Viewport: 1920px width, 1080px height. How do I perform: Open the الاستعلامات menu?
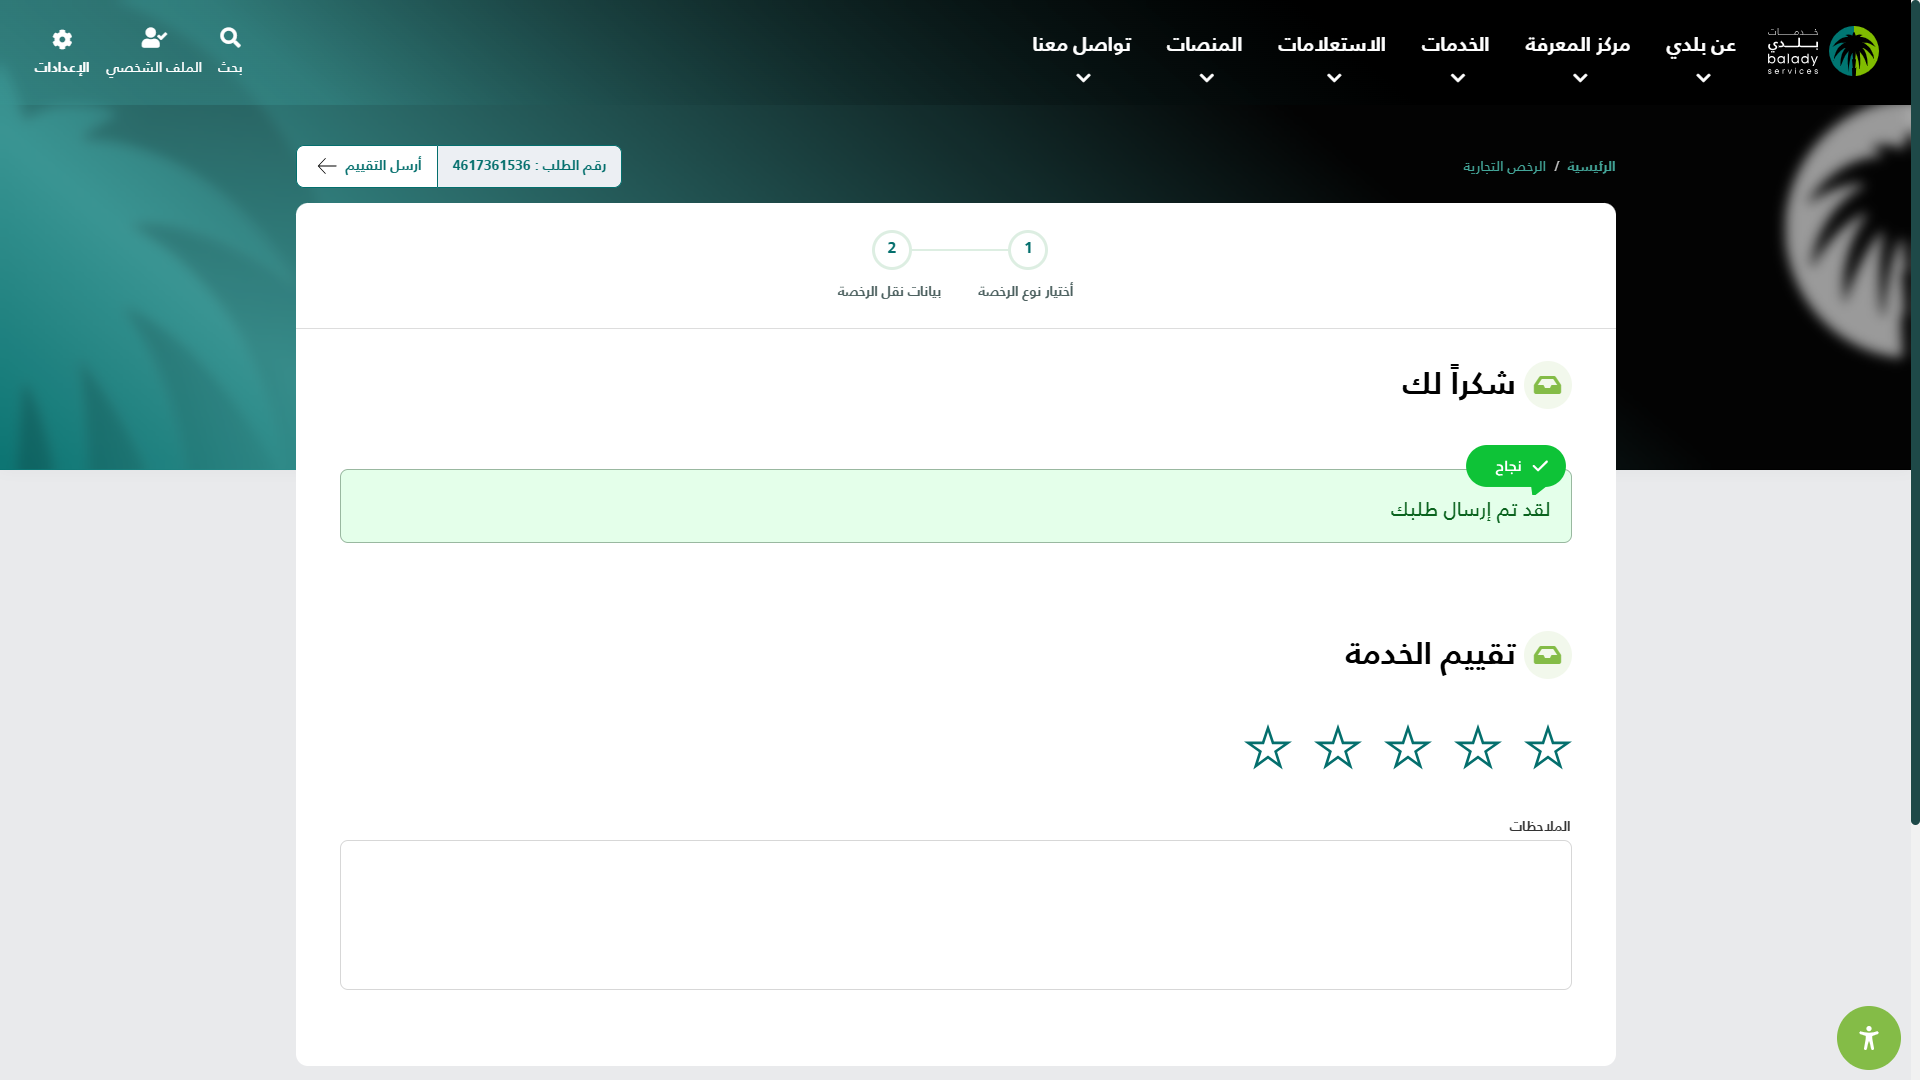pos(1331,46)
